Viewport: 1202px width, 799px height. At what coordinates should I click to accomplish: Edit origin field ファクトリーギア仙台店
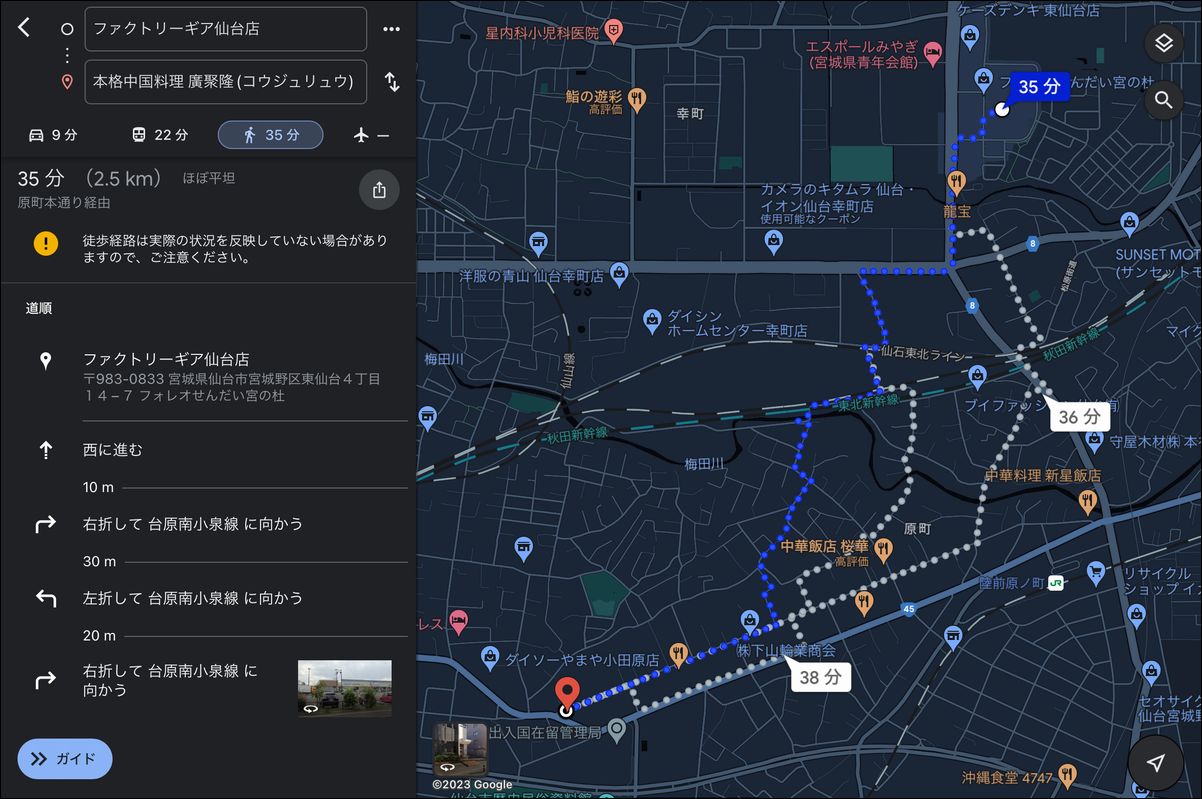(226, 29)
